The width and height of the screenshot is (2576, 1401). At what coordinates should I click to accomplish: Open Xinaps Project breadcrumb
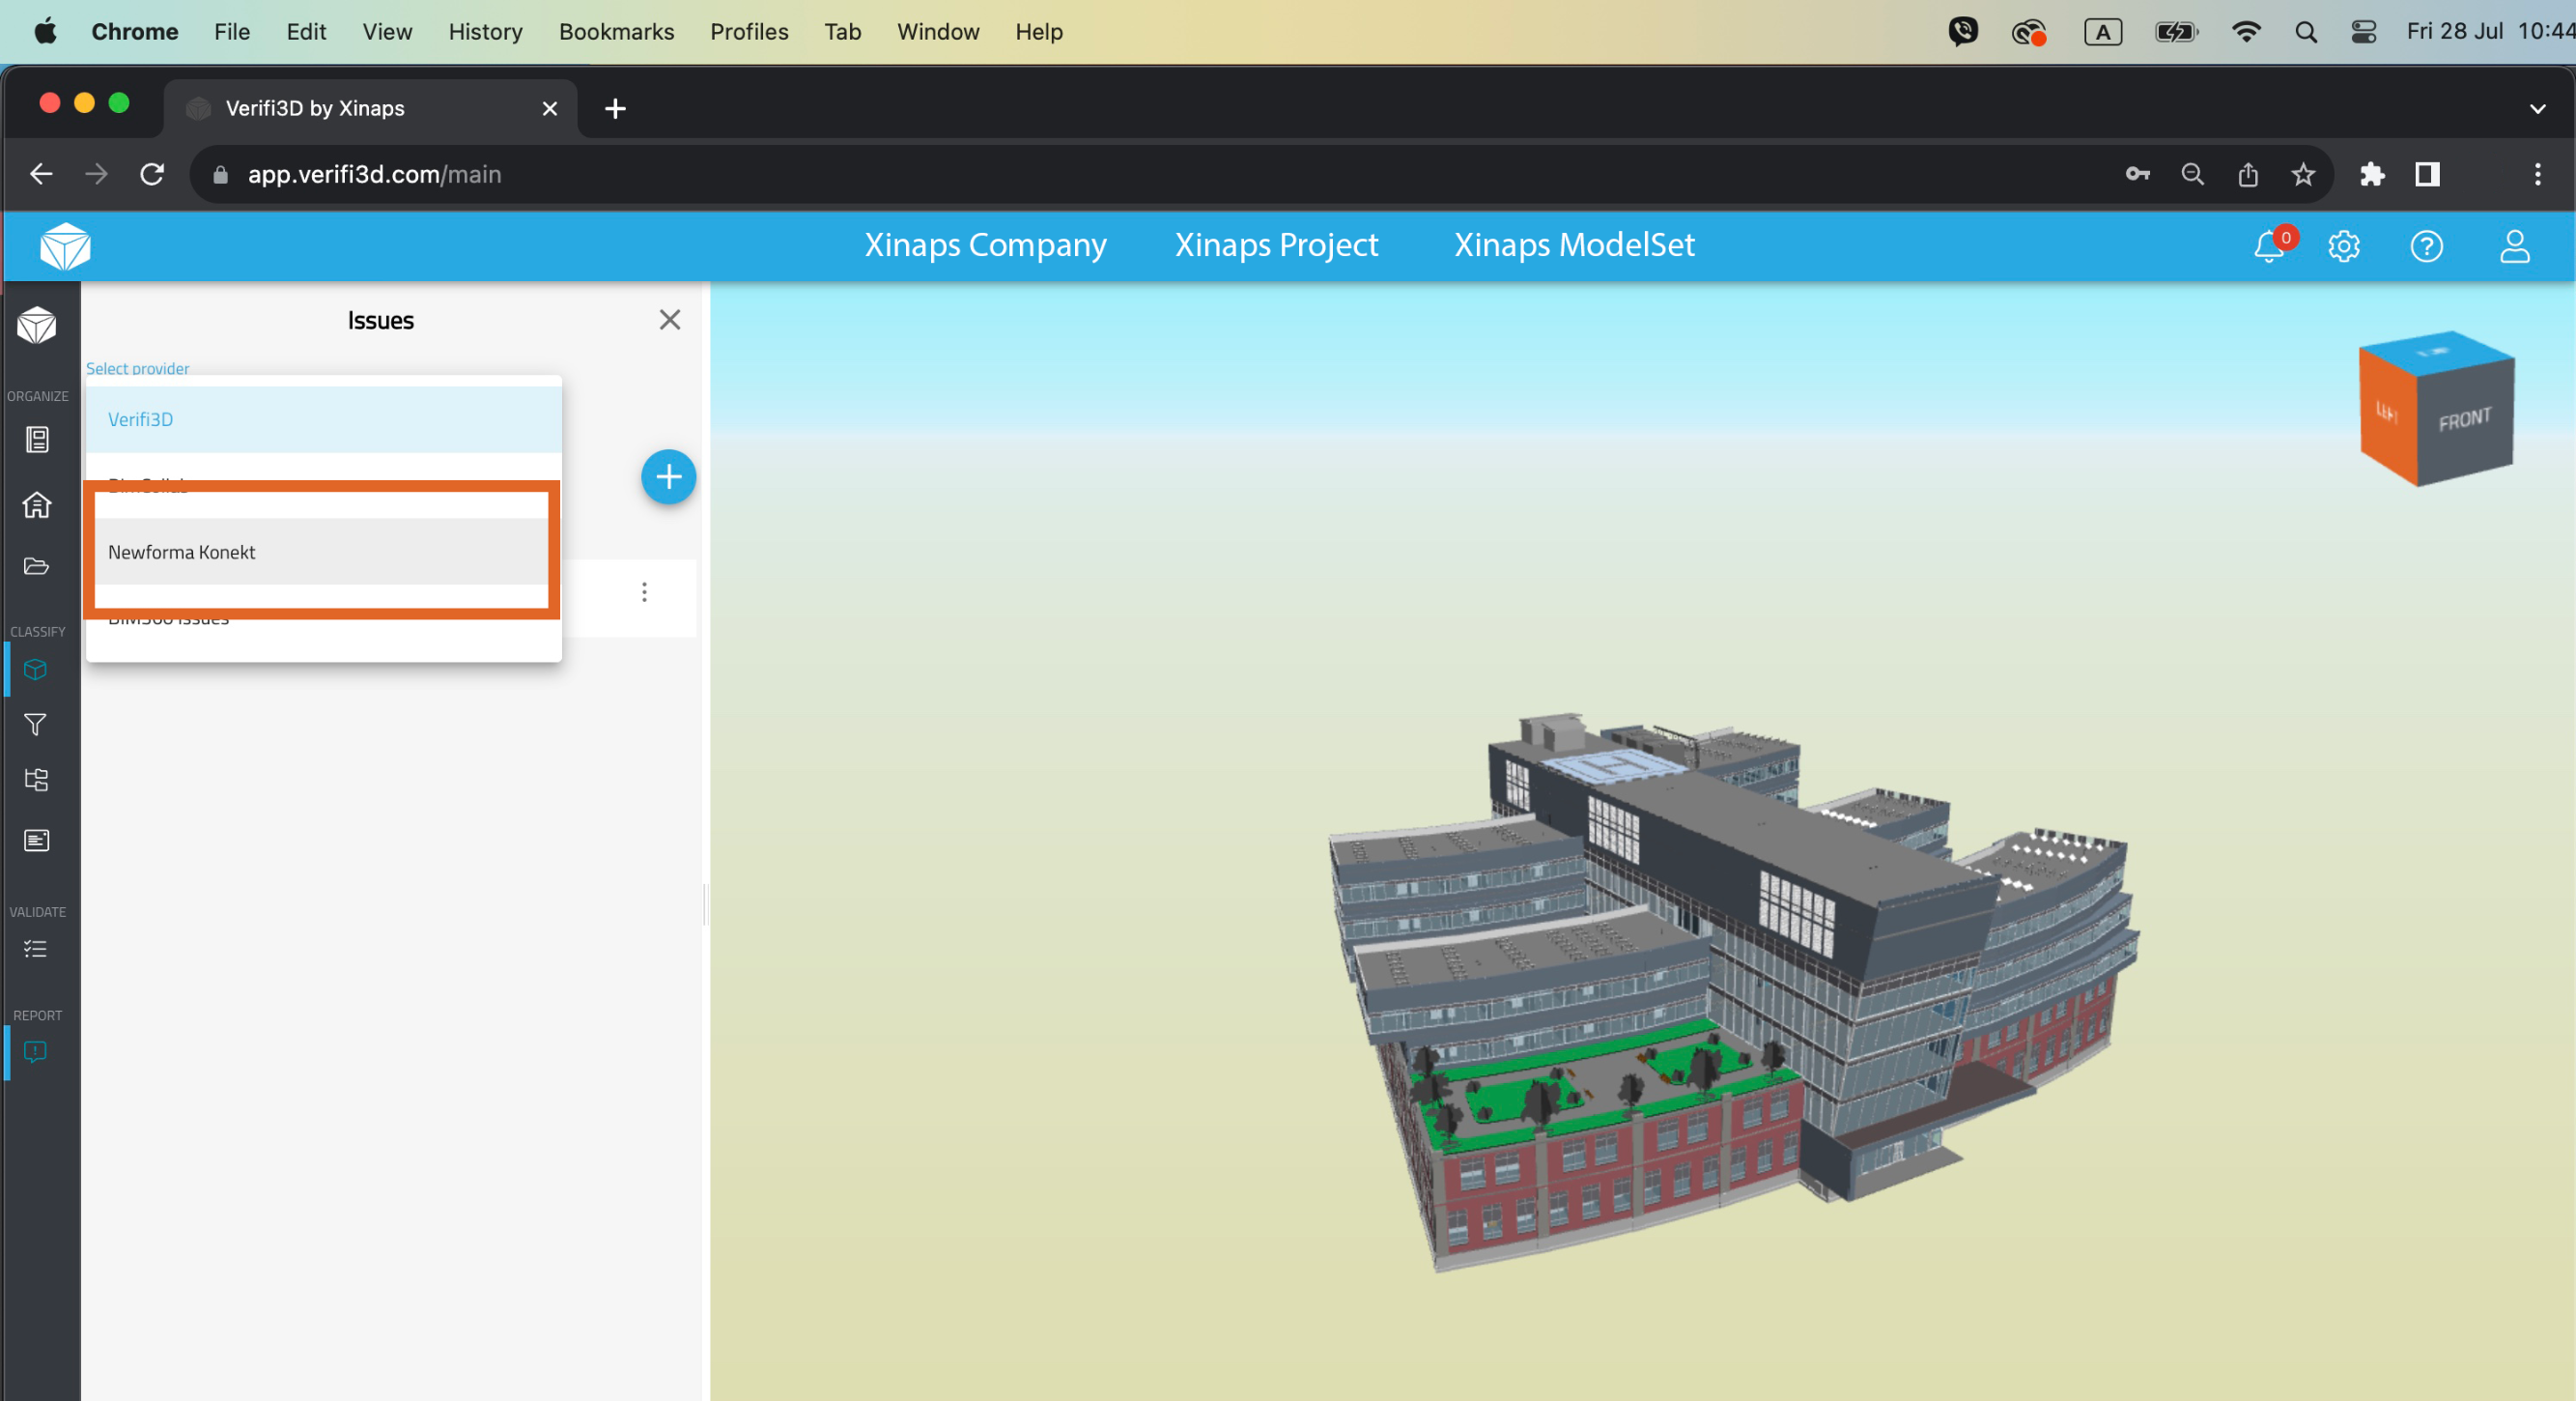(1276, 245)
